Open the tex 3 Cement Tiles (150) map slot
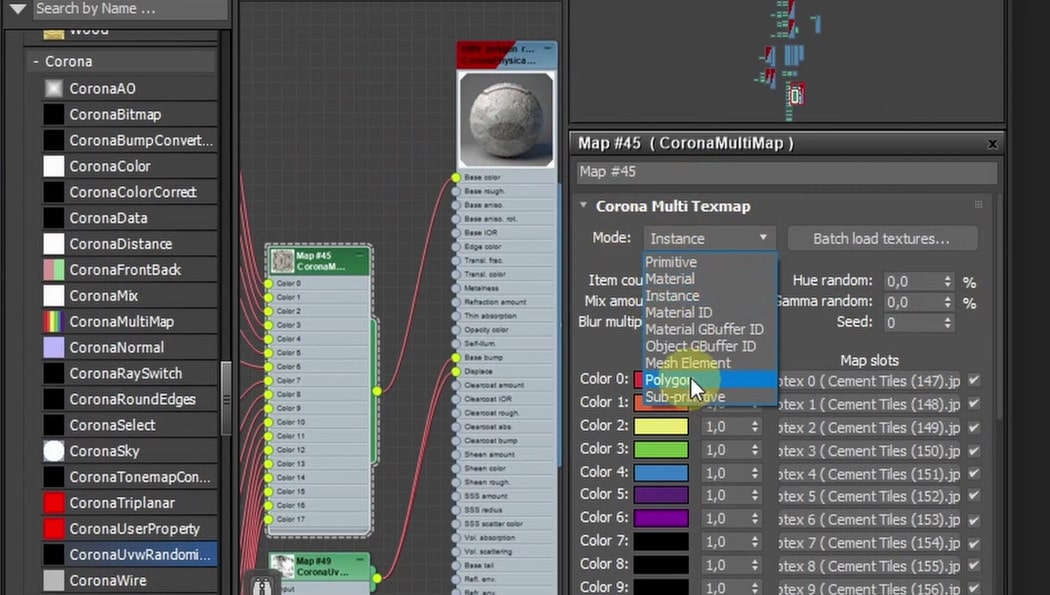Image resolution: width=1050 pixels, height=595 pixels. click(869, 451)
